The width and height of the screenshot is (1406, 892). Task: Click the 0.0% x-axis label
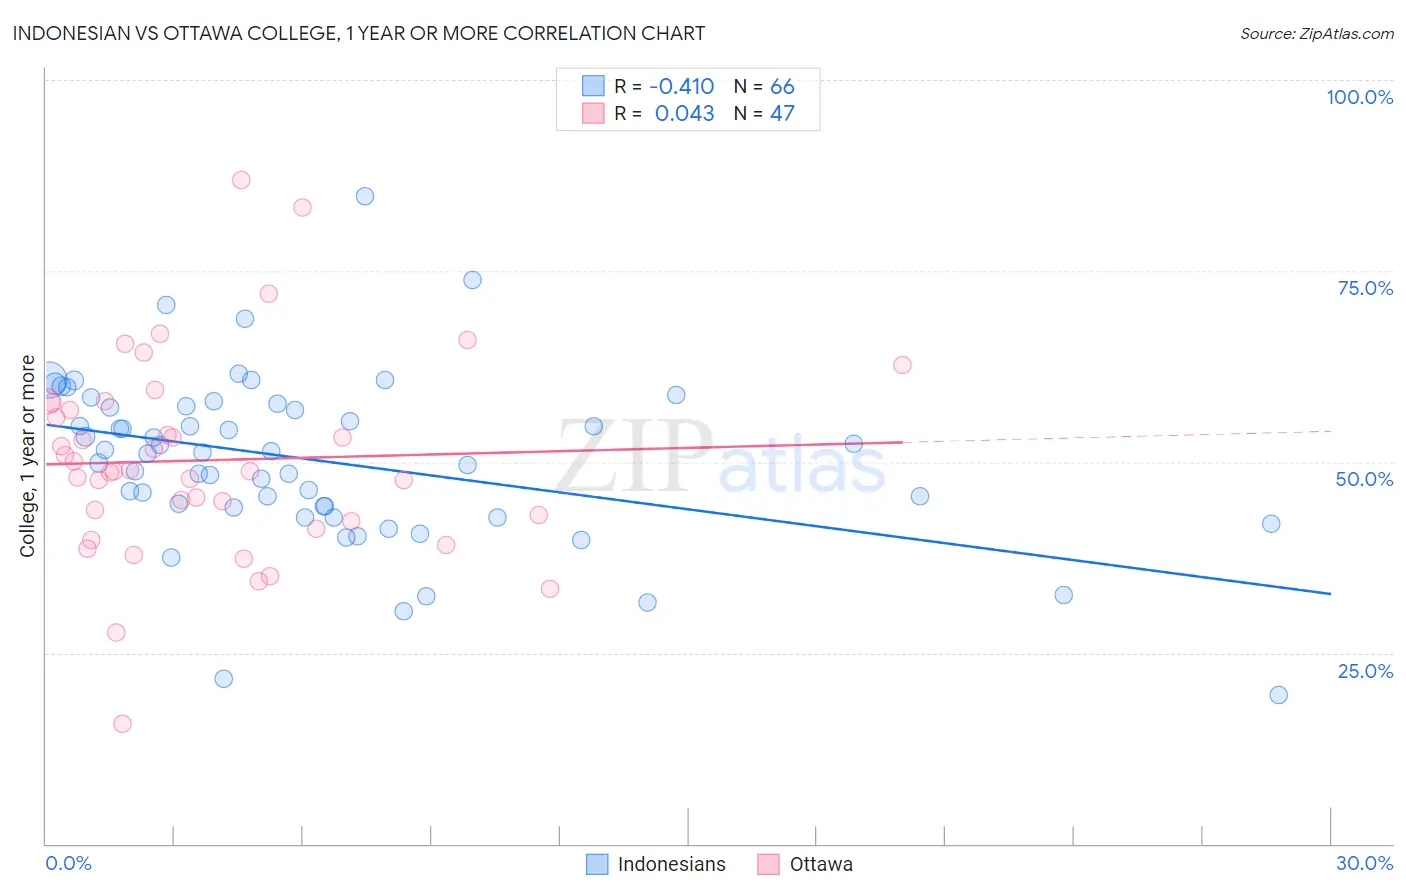pos(68,863)
